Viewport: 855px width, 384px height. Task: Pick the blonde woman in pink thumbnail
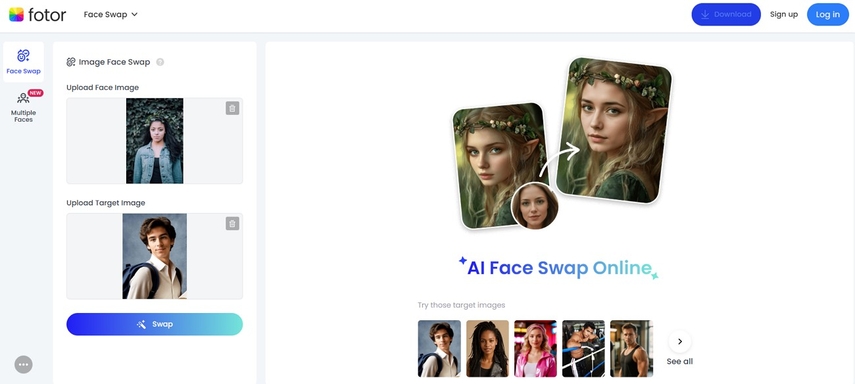point(535,348)
